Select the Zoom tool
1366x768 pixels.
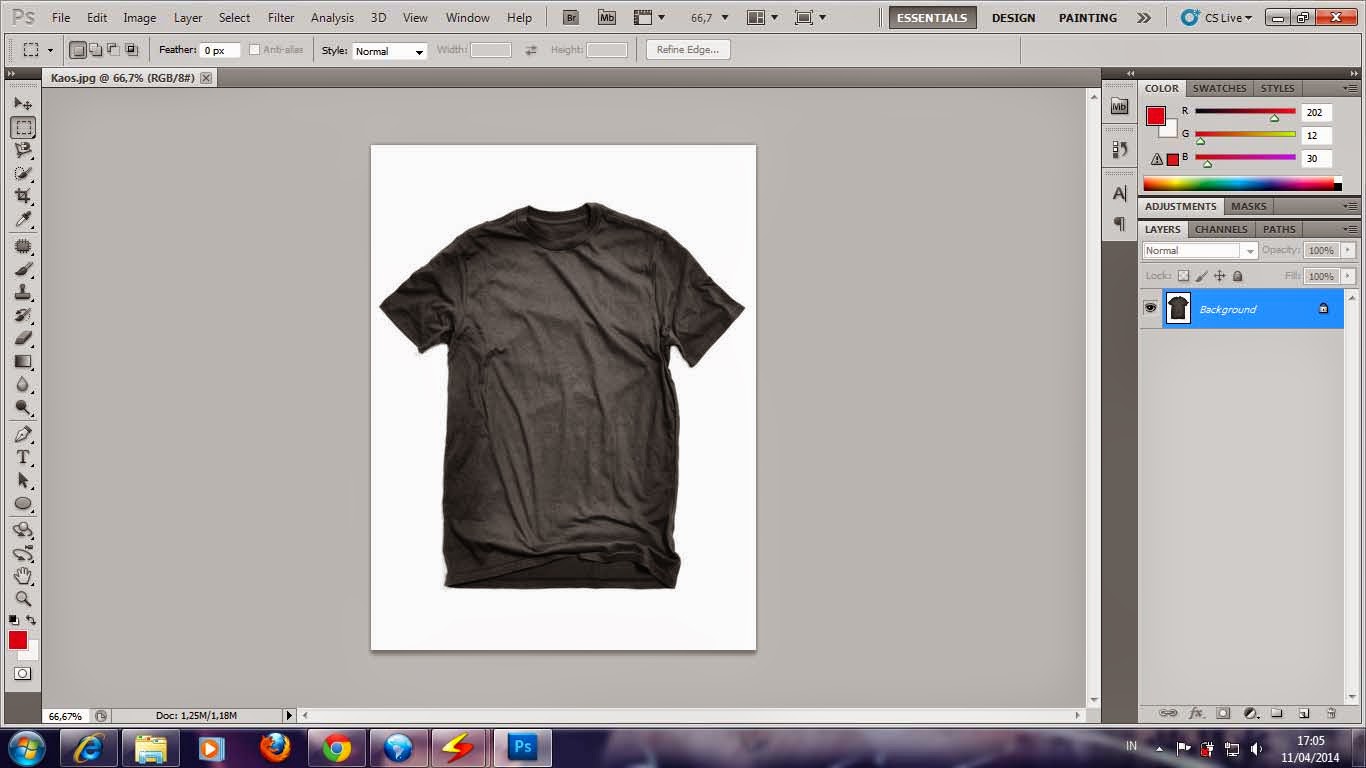click(x=23, y=599)
